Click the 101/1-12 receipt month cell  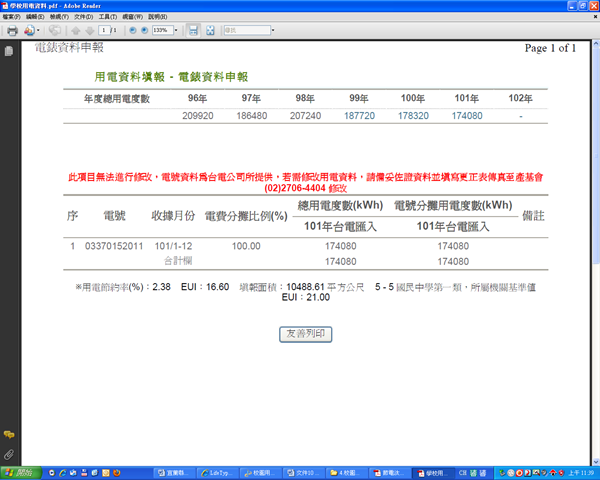click(x=173, y=246)
